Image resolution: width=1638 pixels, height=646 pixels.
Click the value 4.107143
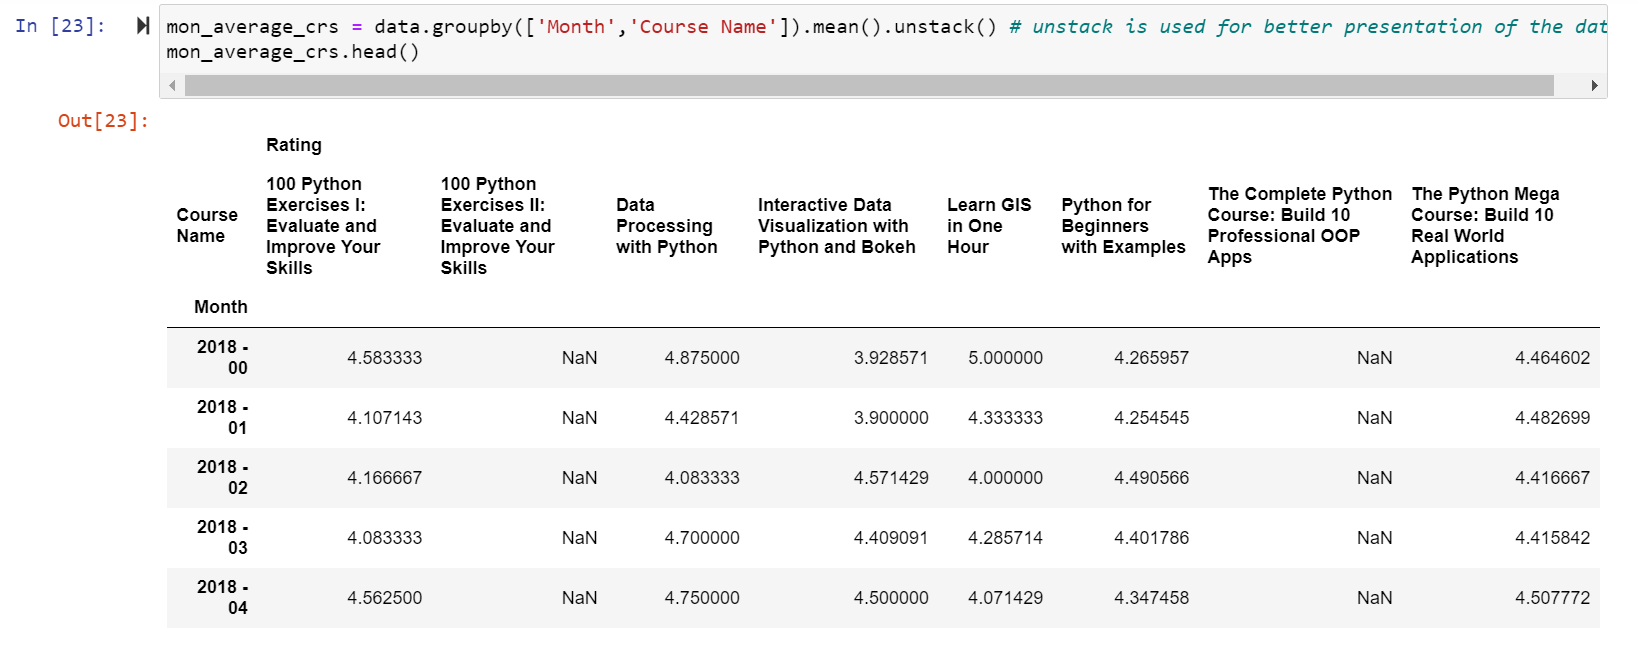click(x=384, y=418)
